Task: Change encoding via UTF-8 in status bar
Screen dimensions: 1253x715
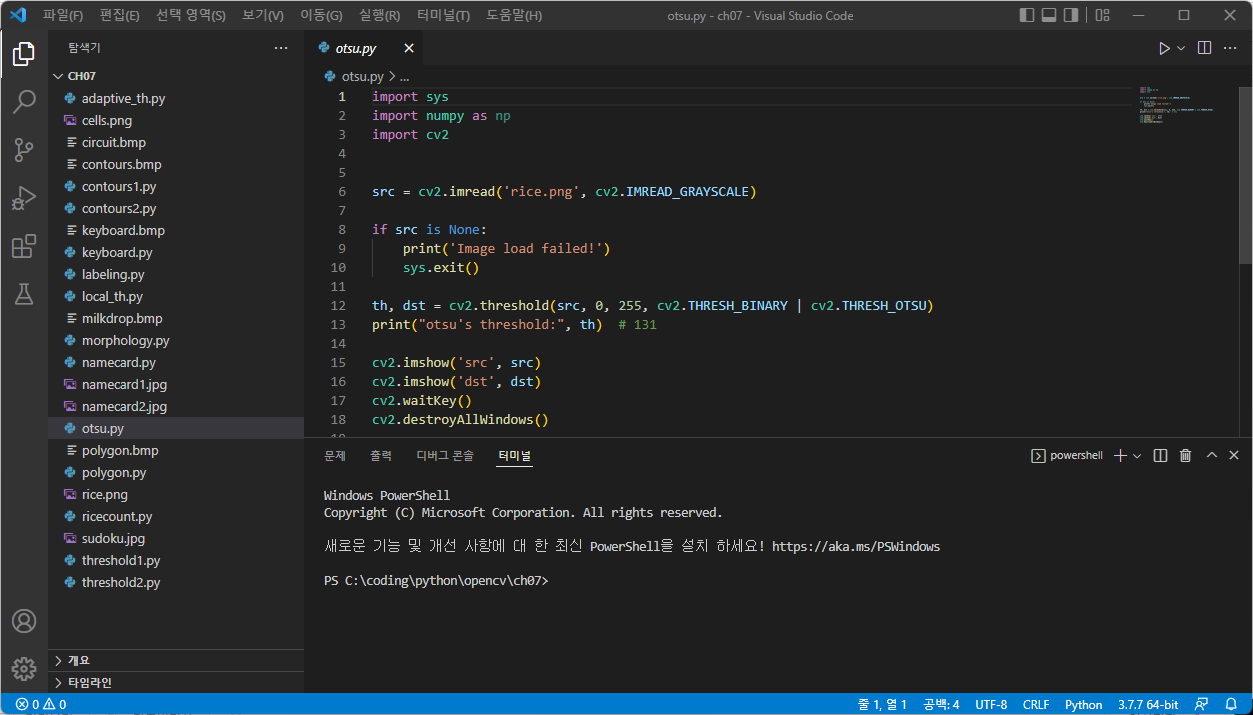Action: point(991,704)
